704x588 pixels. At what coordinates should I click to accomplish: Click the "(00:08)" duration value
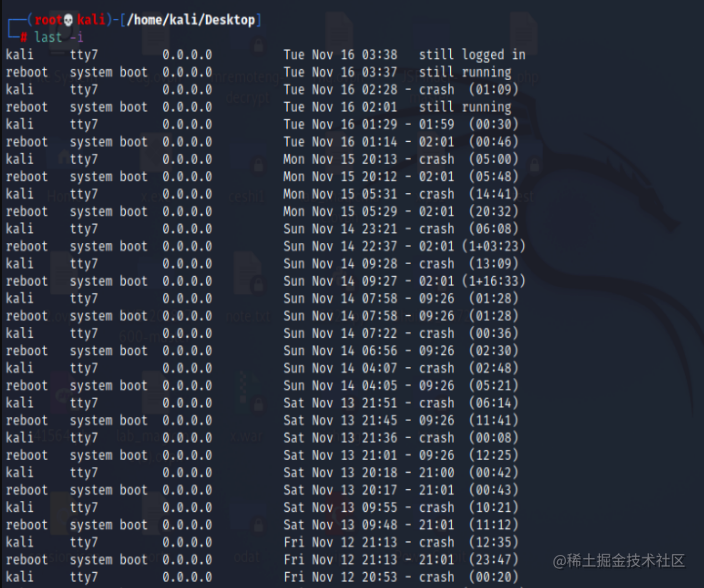pyautogui.click(x=493, y=438)
